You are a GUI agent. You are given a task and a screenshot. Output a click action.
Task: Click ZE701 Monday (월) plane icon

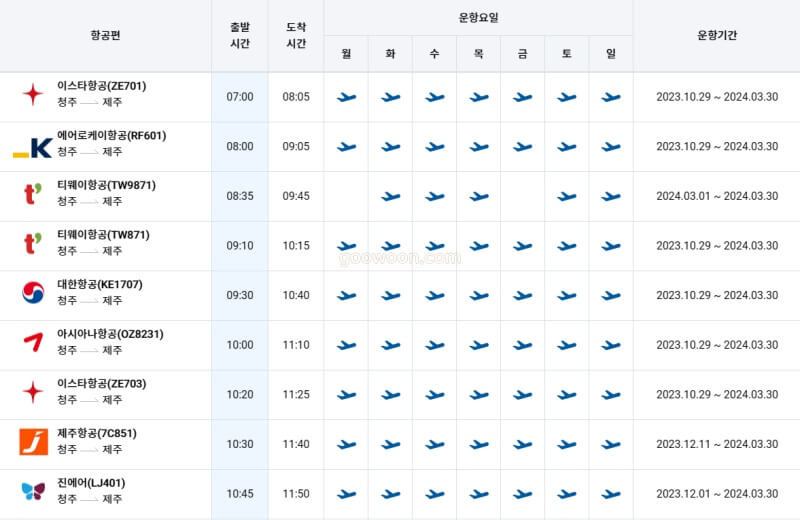coord(346,97)
